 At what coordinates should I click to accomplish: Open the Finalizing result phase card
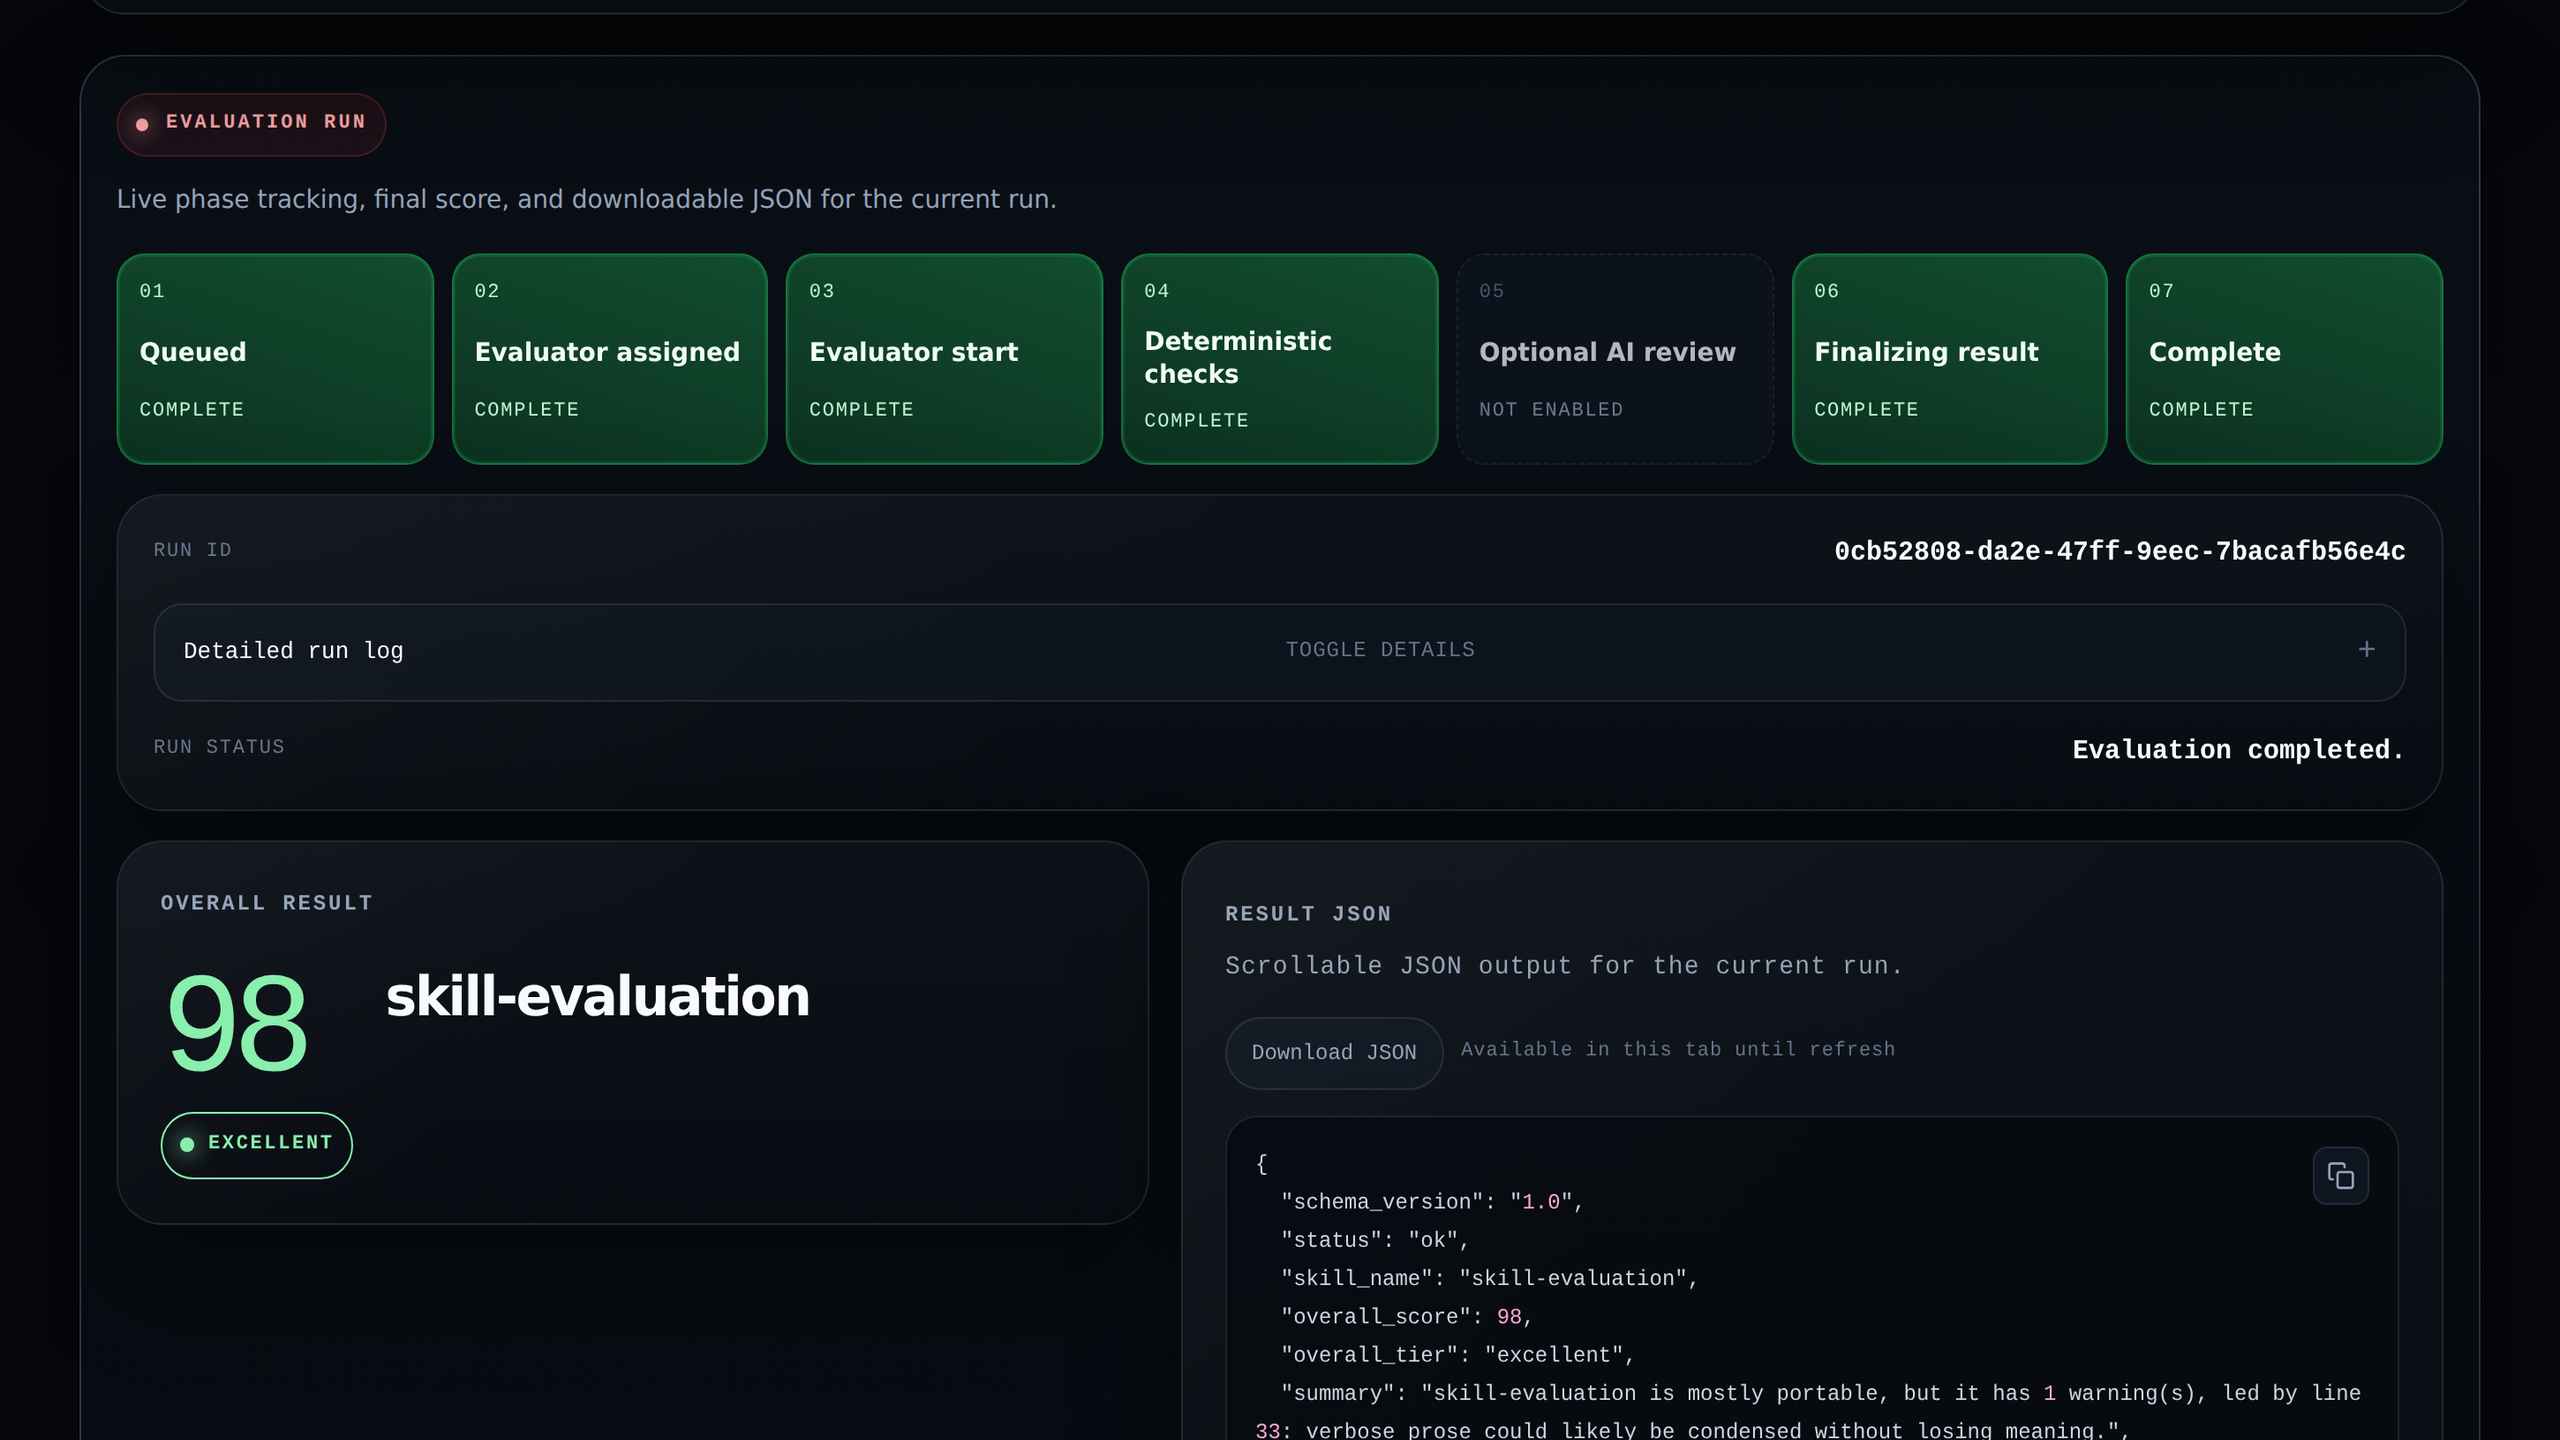(x=1950, y=359)
